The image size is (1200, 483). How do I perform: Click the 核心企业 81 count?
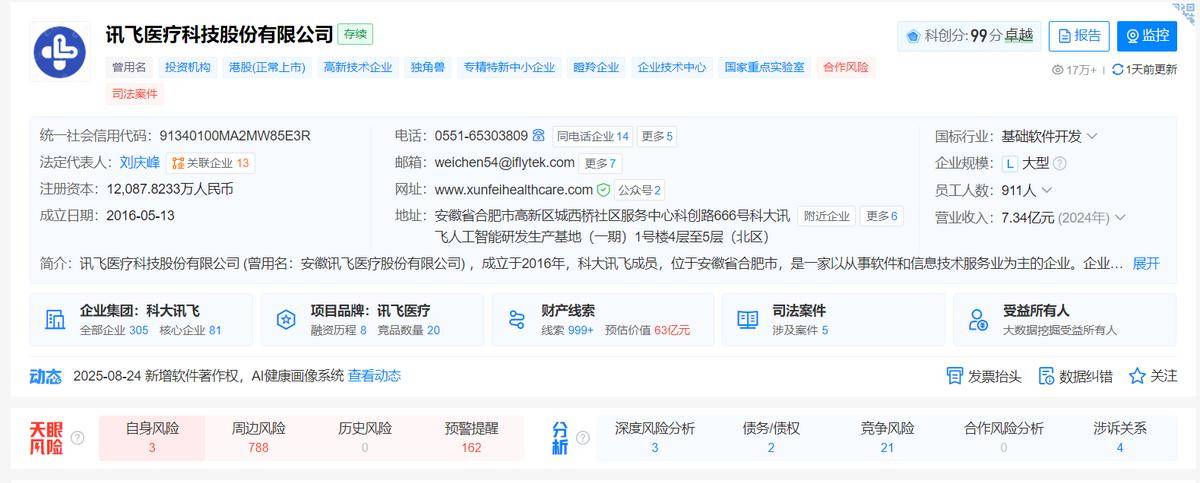(x=190, y=330)
